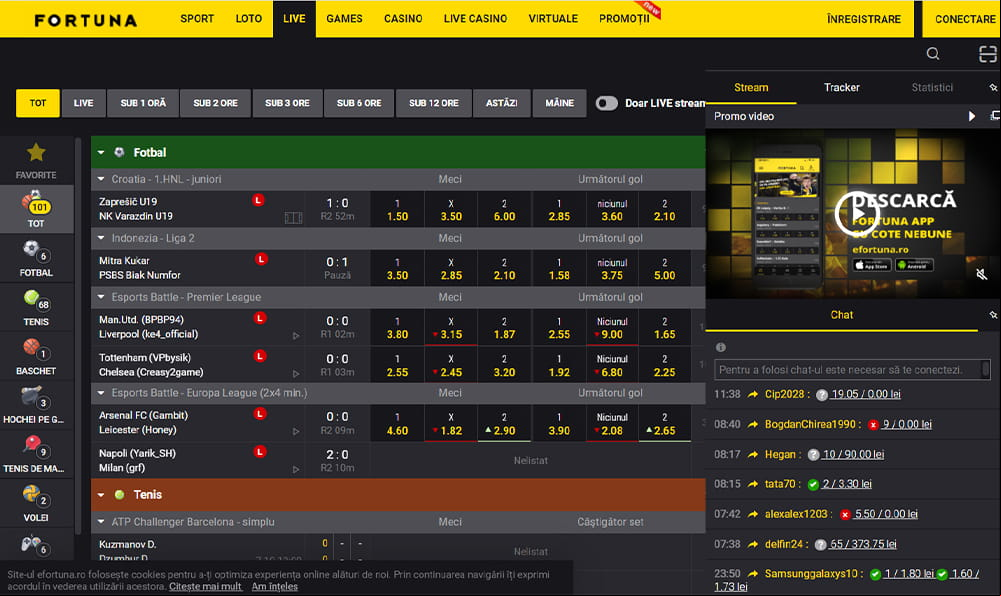The width and height of the screenshot is (1001, 596).
Task: Open stream icon for Arsenal FC match
Action: point(296,431)
